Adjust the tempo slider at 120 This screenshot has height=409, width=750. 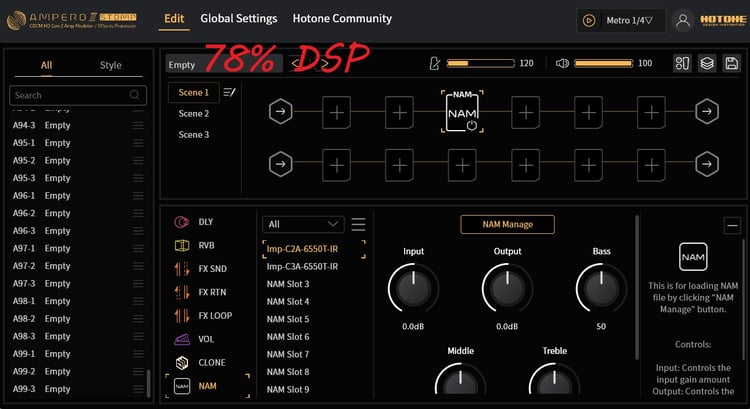click(x=480, y=63)
